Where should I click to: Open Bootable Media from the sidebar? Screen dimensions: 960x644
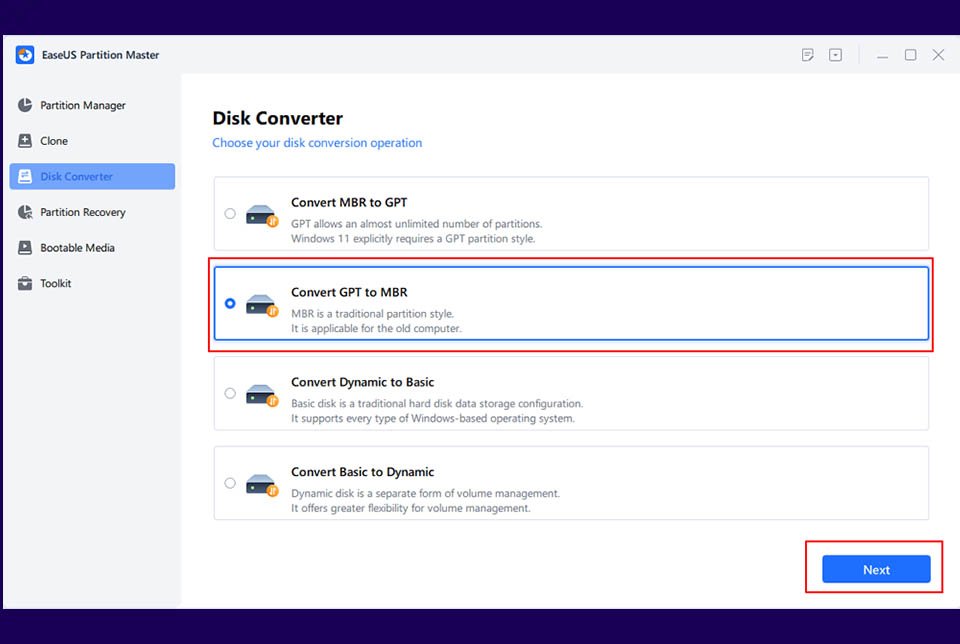[92, 247]
